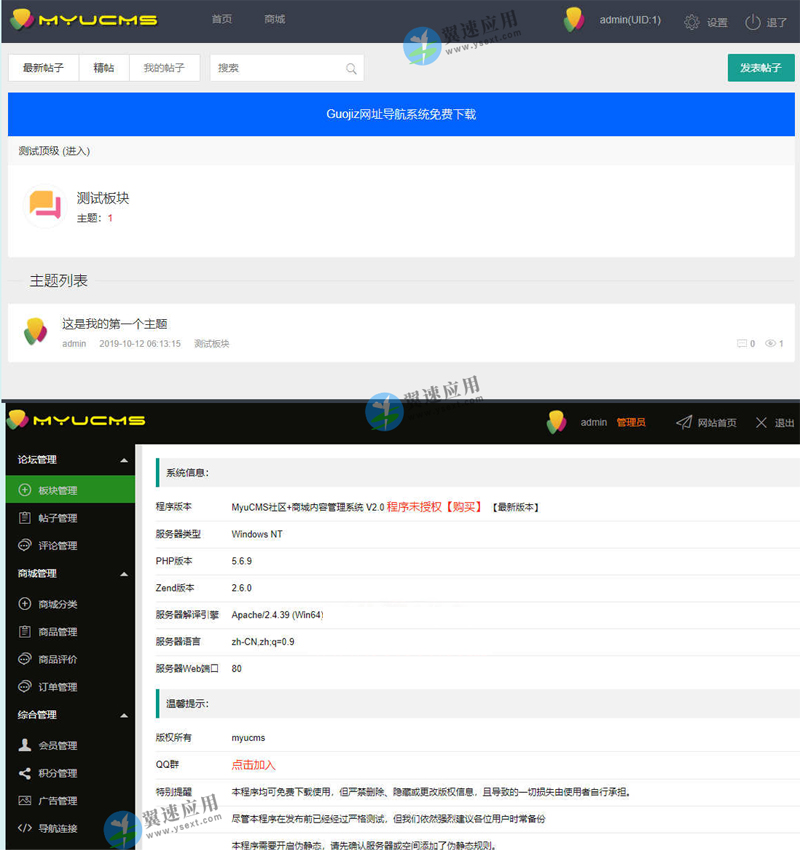Click the settings gear icon in header

[691, 22]
